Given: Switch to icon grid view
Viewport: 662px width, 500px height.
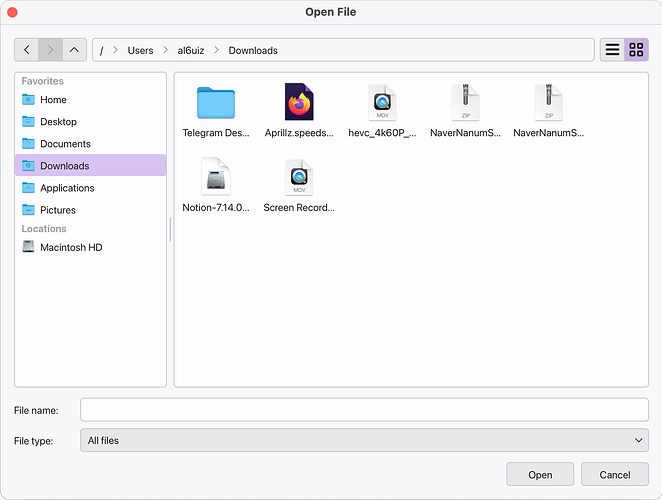Looking at the screenshot, I should pyautogui.click(x=636, y=50).
